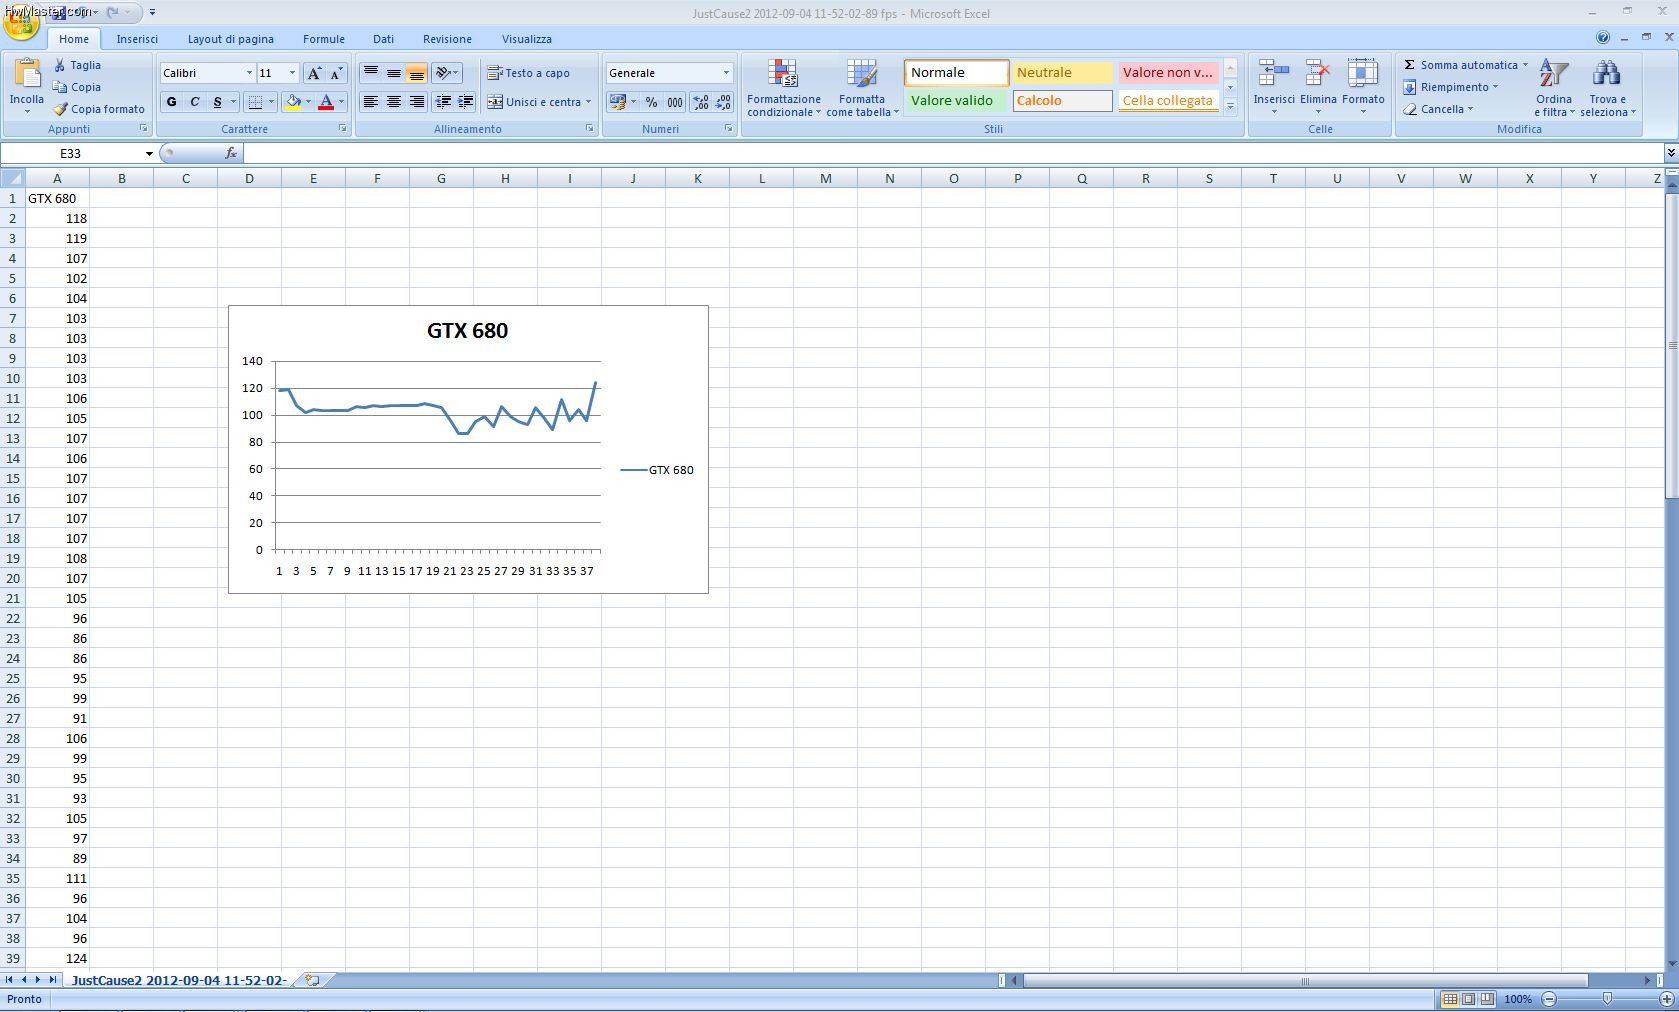
Task: Select the JustCause2 sheet tab
Action: point(179,980)
